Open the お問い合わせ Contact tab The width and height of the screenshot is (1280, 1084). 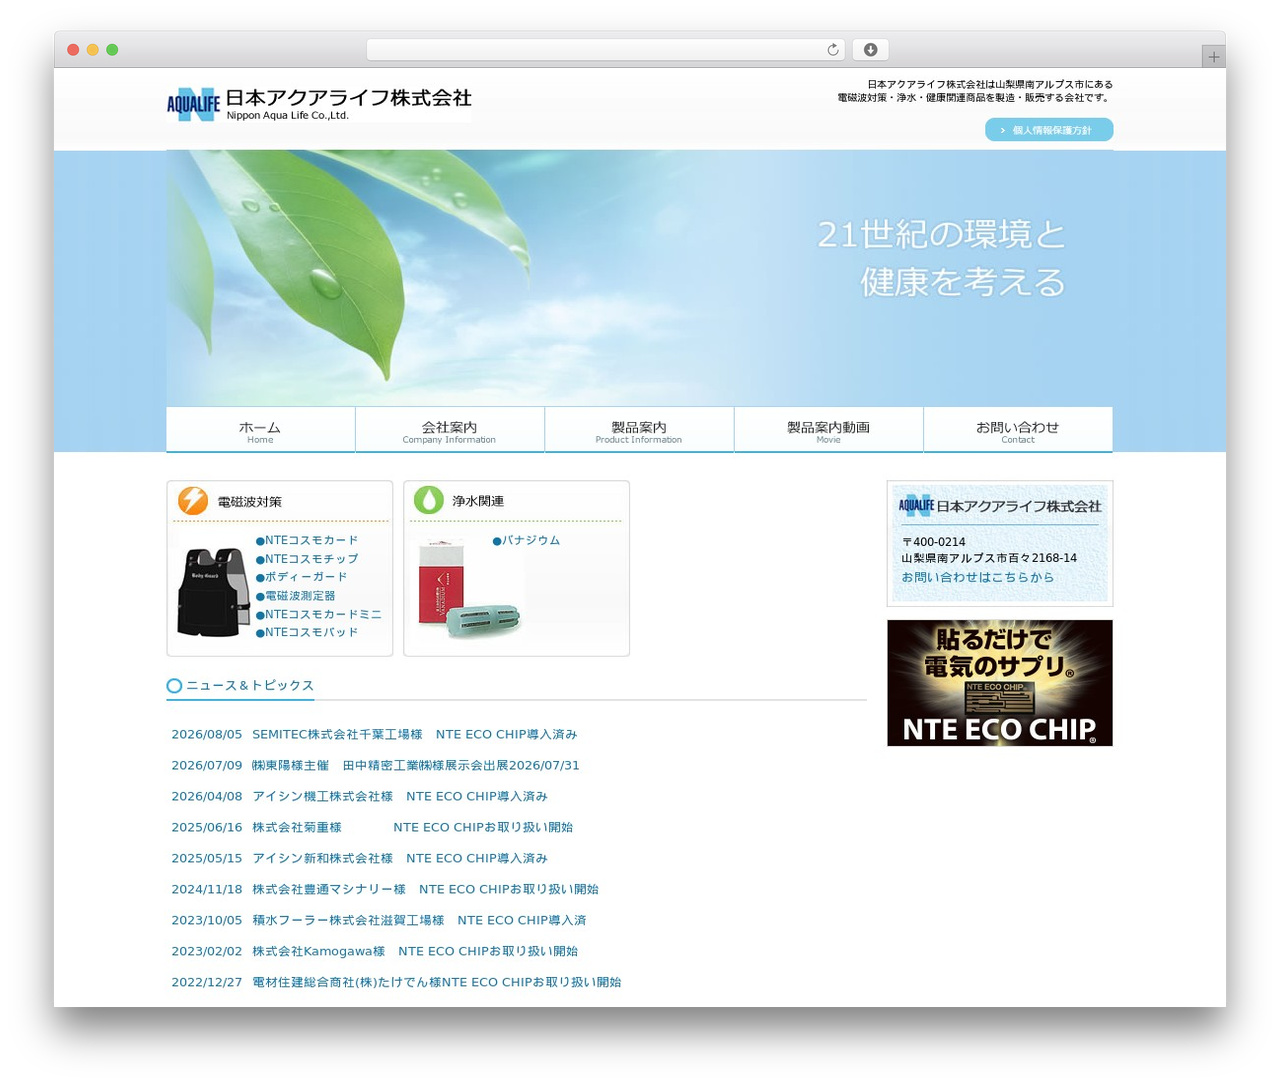1017,431
